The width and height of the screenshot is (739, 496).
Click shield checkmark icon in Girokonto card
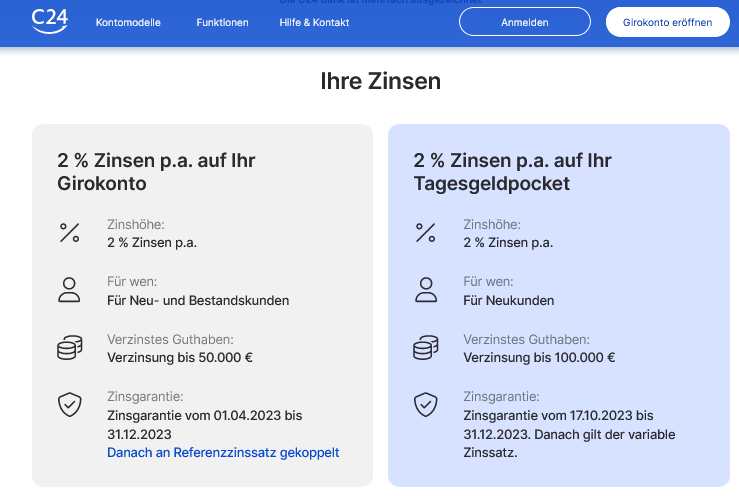(70, 405)
